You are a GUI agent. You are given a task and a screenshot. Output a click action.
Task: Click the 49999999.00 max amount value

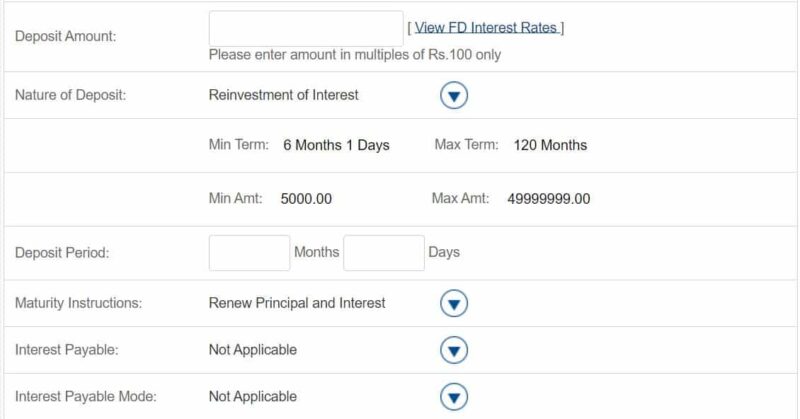pos(548,199)
